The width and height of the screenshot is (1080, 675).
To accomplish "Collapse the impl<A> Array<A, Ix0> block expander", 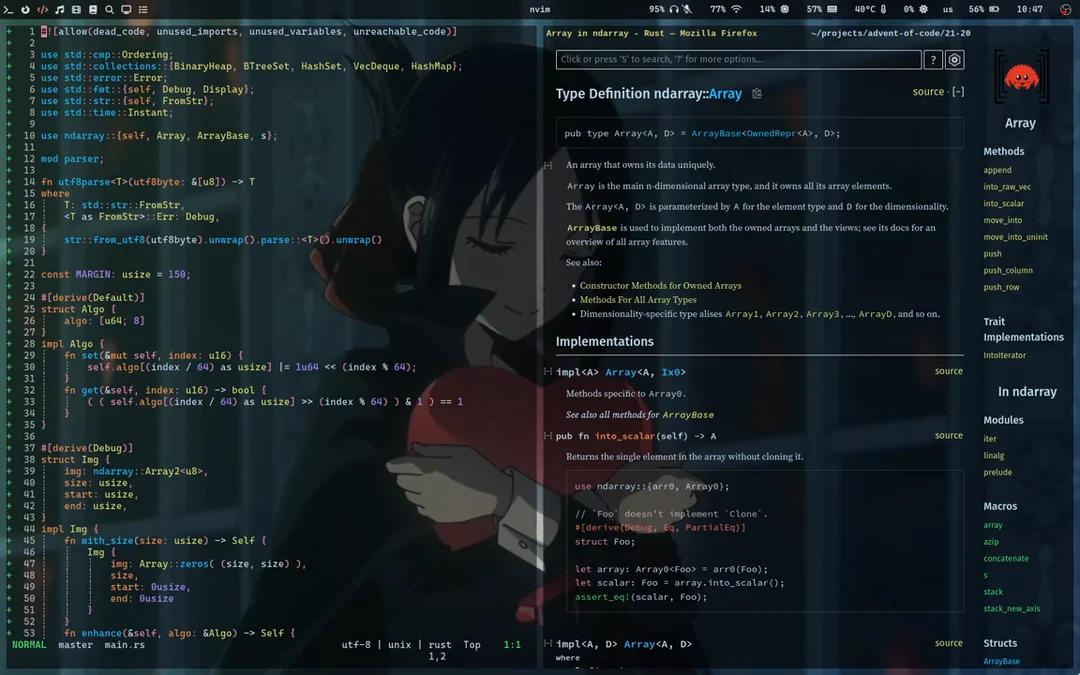I will [x=547, y=372].
